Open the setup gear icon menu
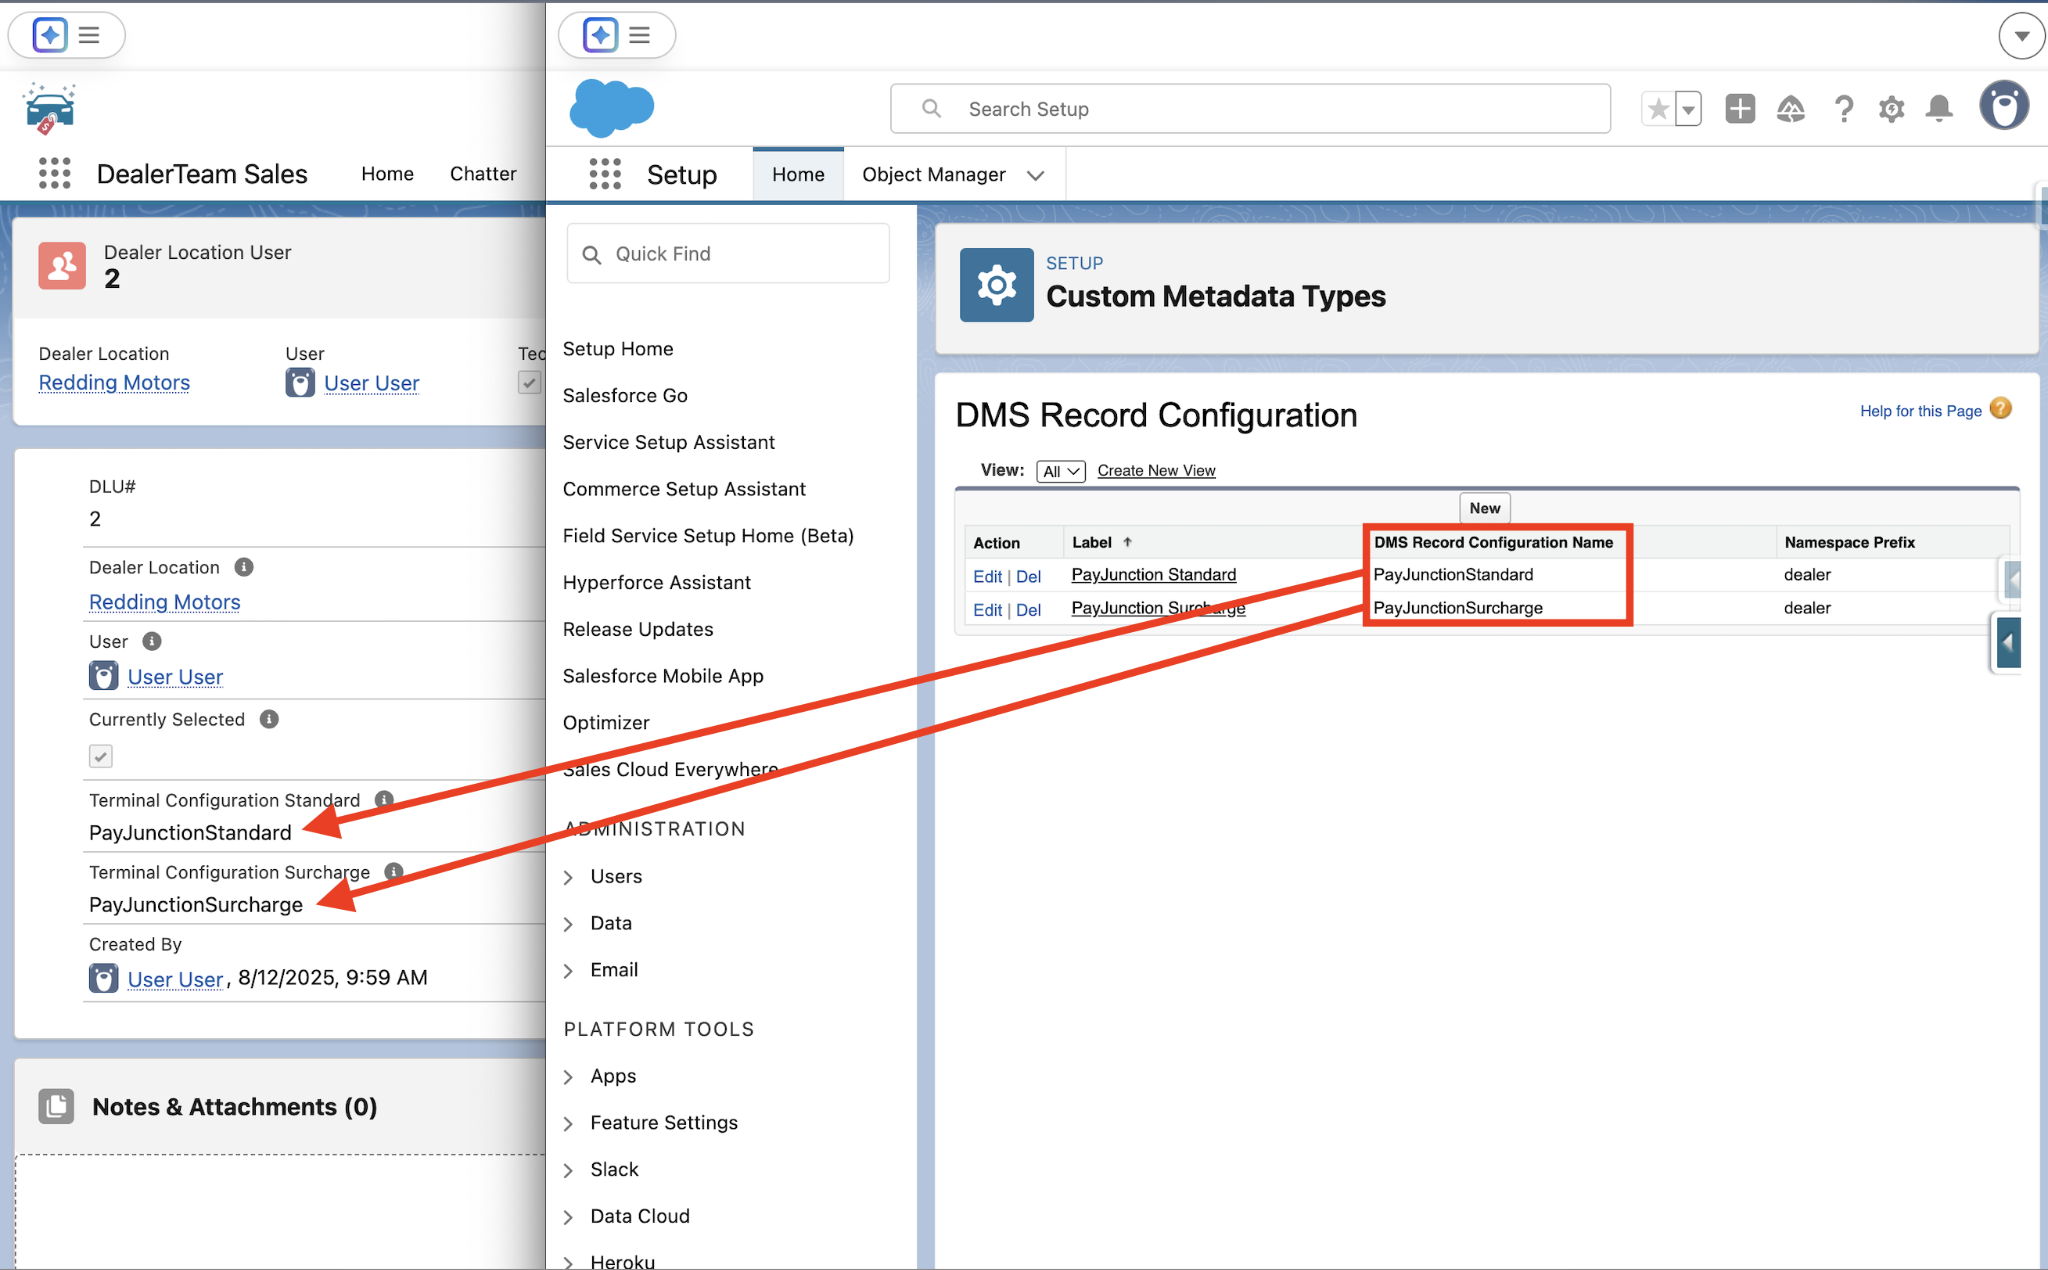2048x1270 pixels. [1891, 108]
